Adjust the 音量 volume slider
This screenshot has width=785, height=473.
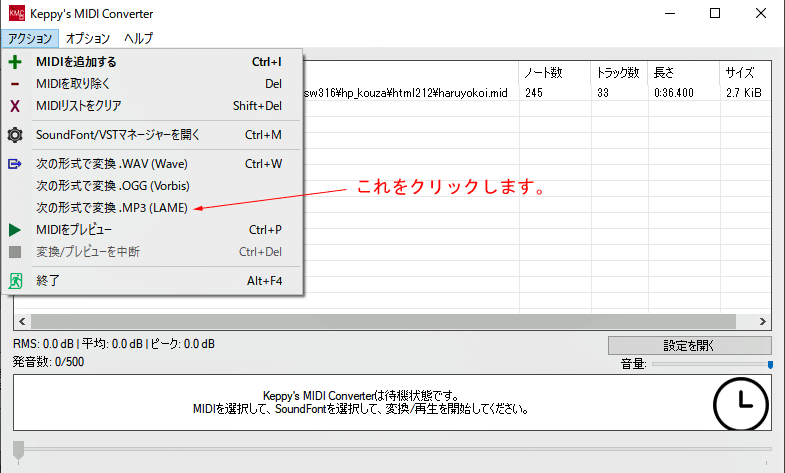coord(711,364)
